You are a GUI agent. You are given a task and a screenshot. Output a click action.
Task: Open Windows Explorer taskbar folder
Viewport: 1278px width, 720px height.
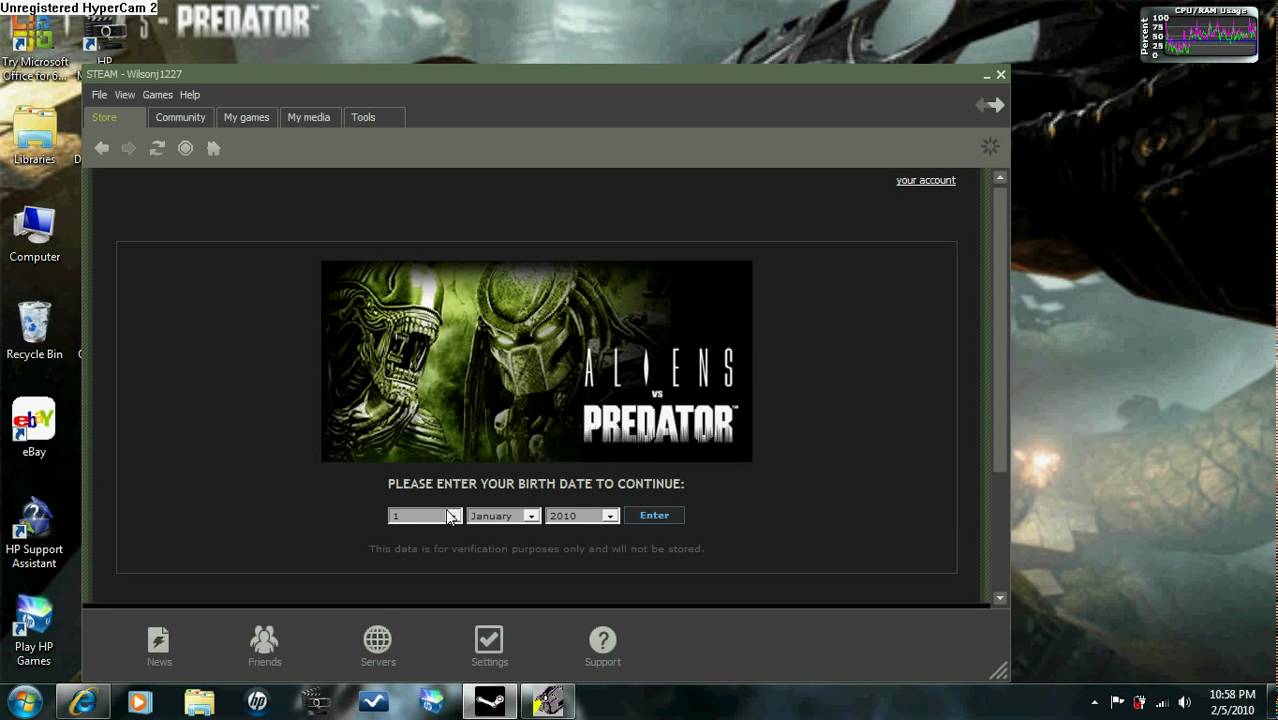click(199, 702)
